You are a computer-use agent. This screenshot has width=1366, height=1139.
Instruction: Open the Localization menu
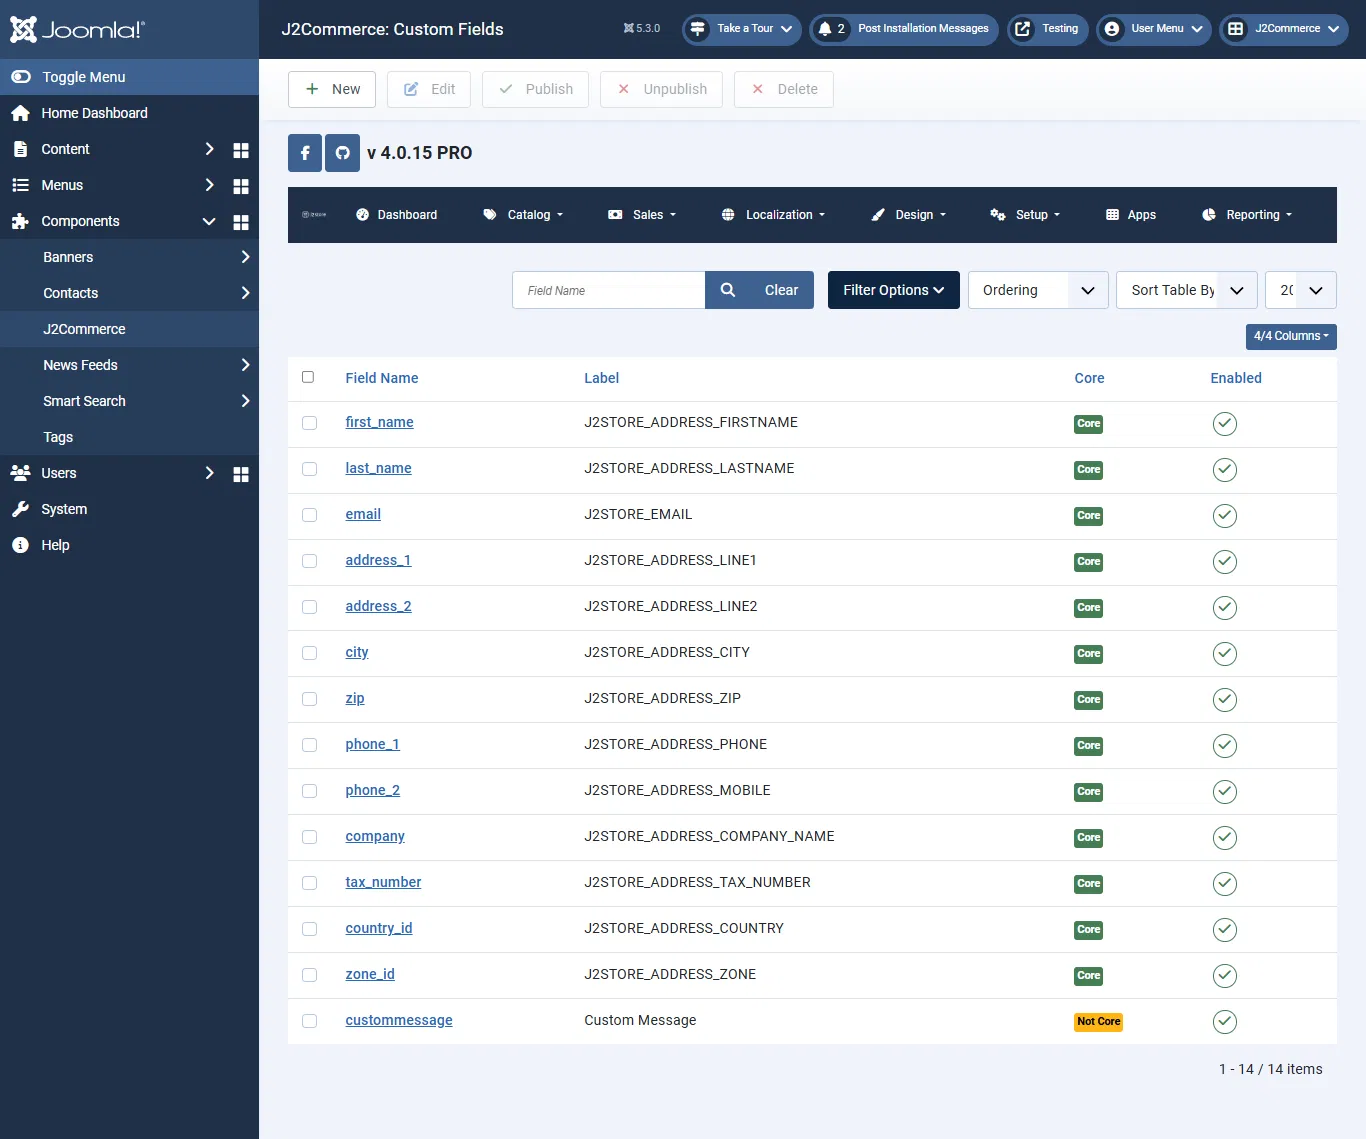coord(774,215)
